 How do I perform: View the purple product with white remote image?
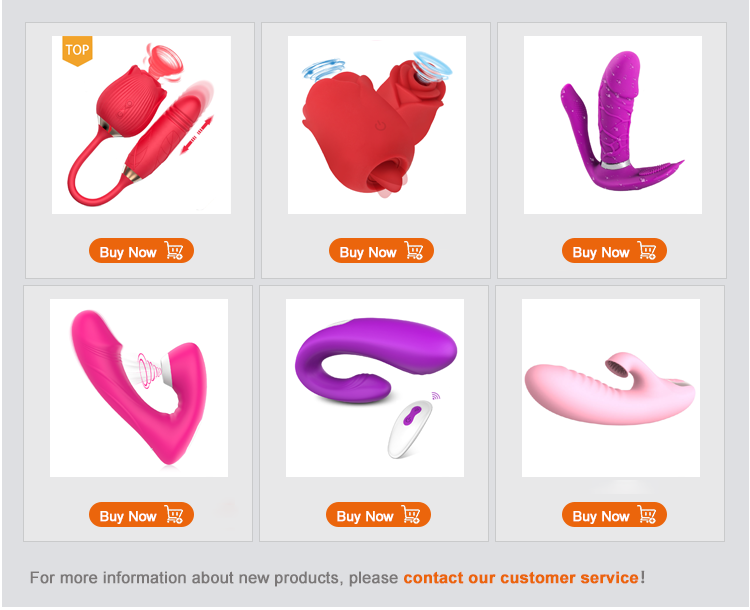point(375,388)
